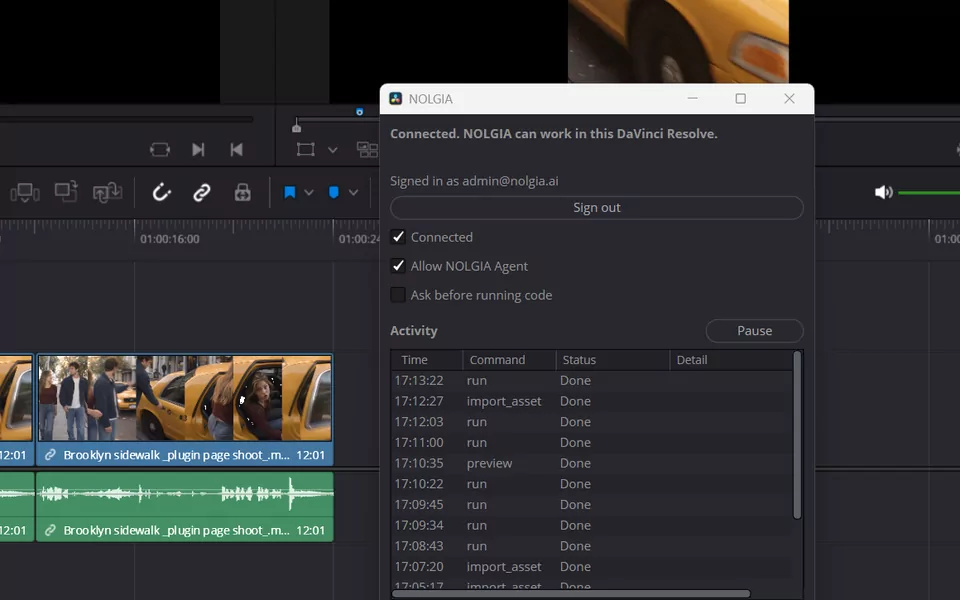Click the viewer jog scrubber handle
Screen dimensions: 960x600
click(x=296, y=126)
